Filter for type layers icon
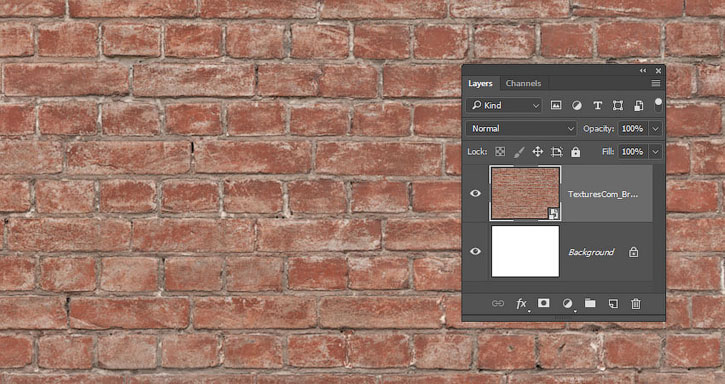725x384 pixels. click(x=597, y=105)
